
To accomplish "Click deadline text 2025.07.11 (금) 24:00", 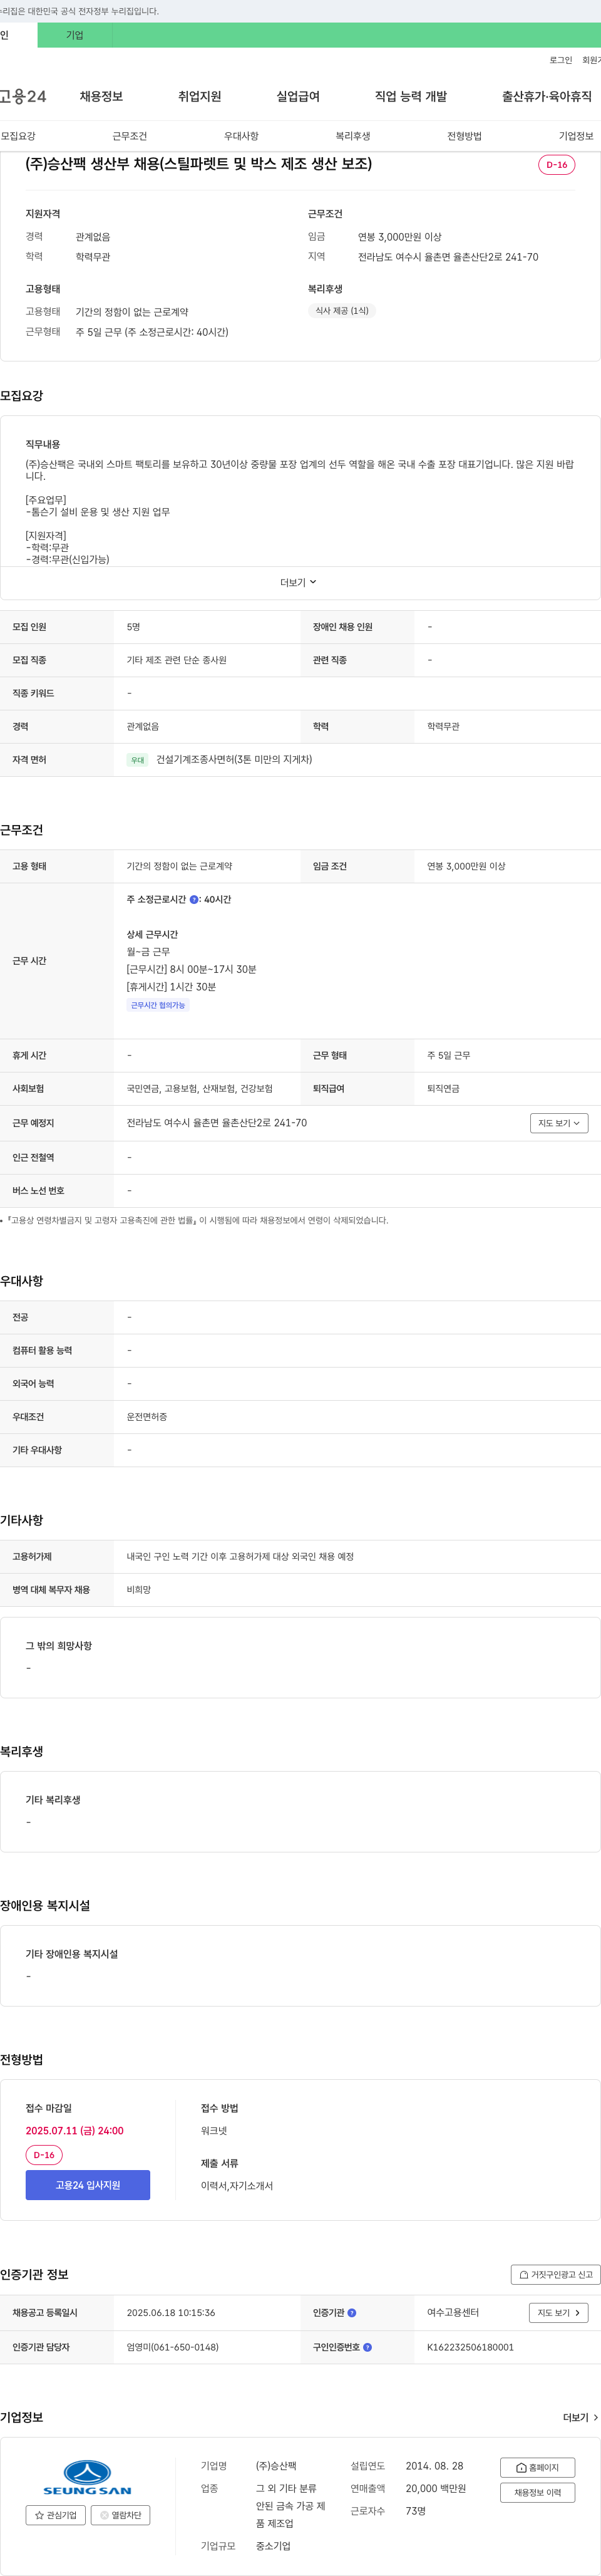I will coord(75,2131).
